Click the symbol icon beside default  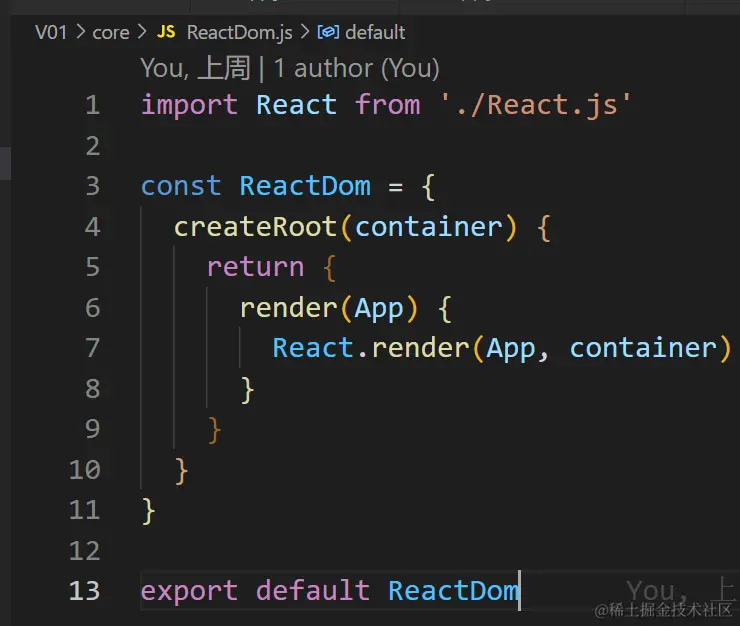point(328,32)
